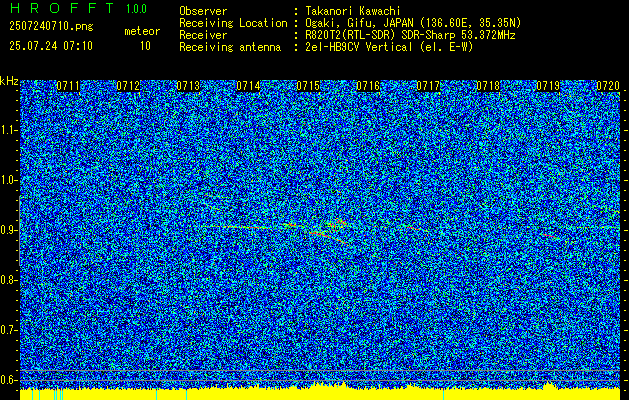Click the kHz axis unit label
This screenshot has height=400, width=629.
coord(9,81)
